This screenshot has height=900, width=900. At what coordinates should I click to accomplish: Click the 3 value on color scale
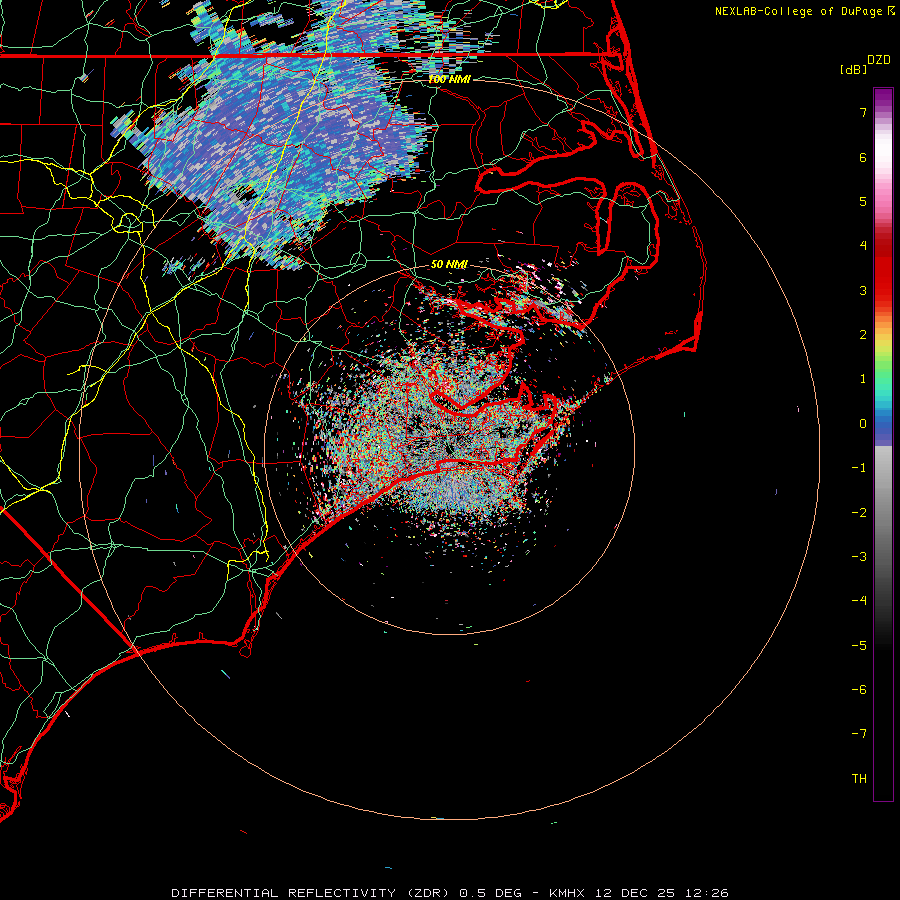point(863,290)
